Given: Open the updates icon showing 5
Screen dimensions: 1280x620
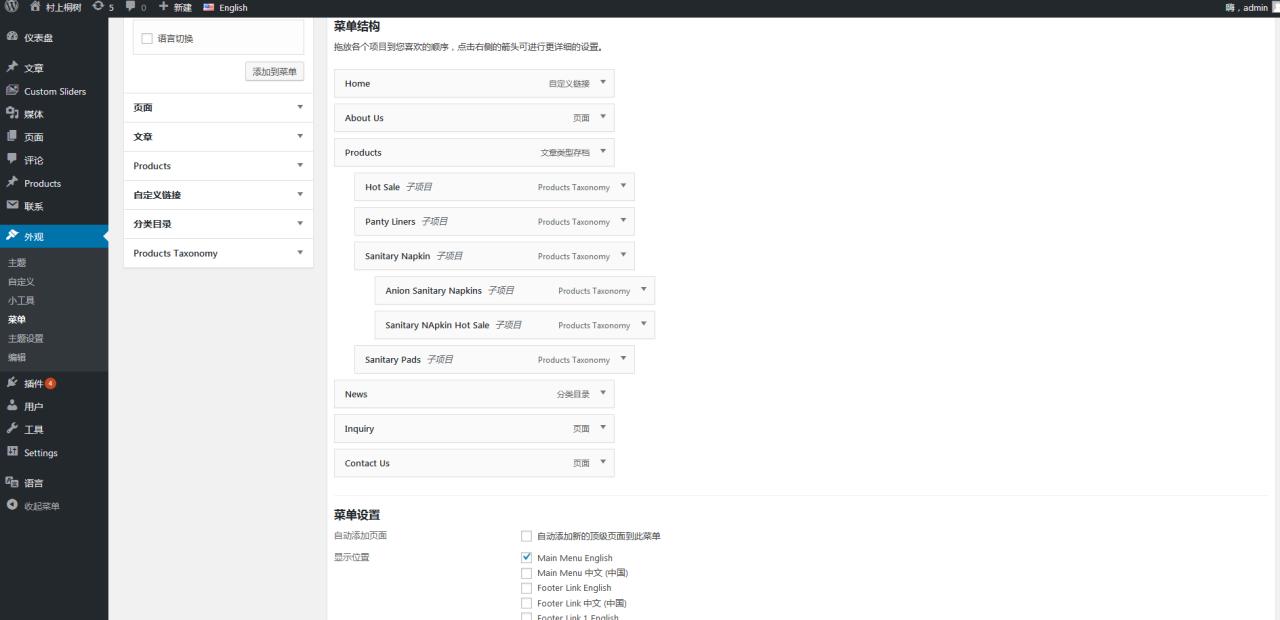Looking at the screenshot, I should point(97,7).
